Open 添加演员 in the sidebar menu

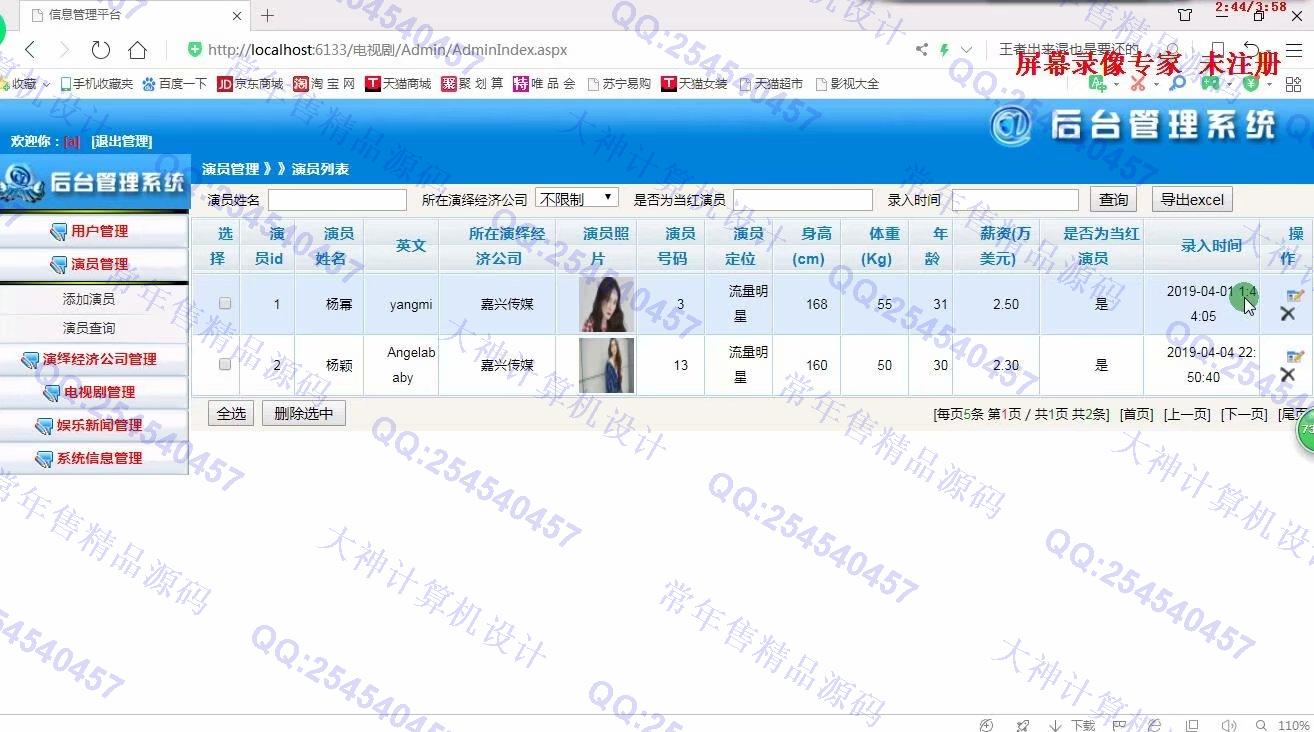(x=89, y=299)
